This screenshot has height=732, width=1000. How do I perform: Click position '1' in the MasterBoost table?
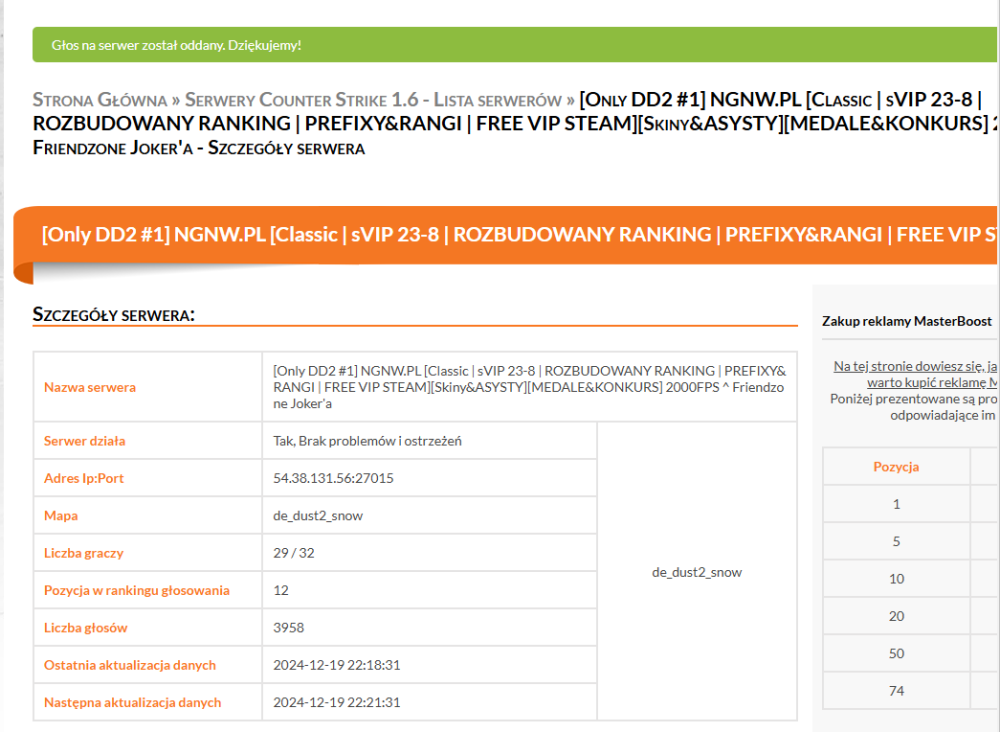click(896, 504)
